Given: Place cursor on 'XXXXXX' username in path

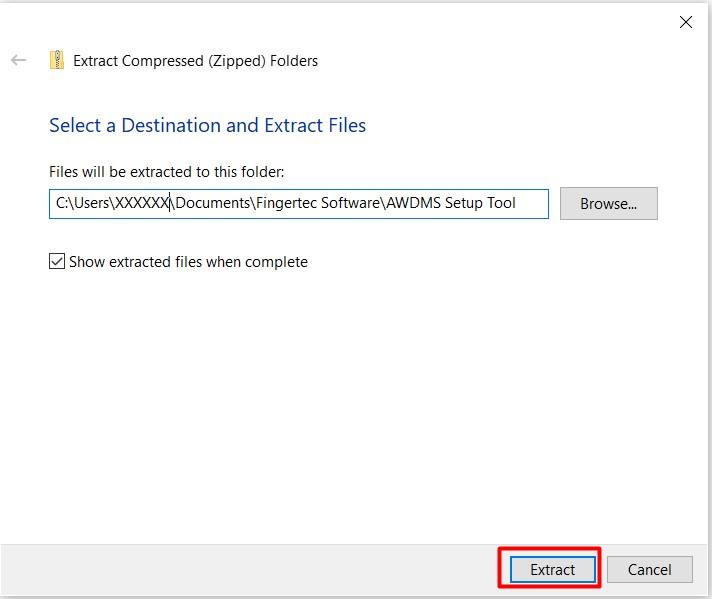Looking at the screenshot, I should (x=142, y=203).
